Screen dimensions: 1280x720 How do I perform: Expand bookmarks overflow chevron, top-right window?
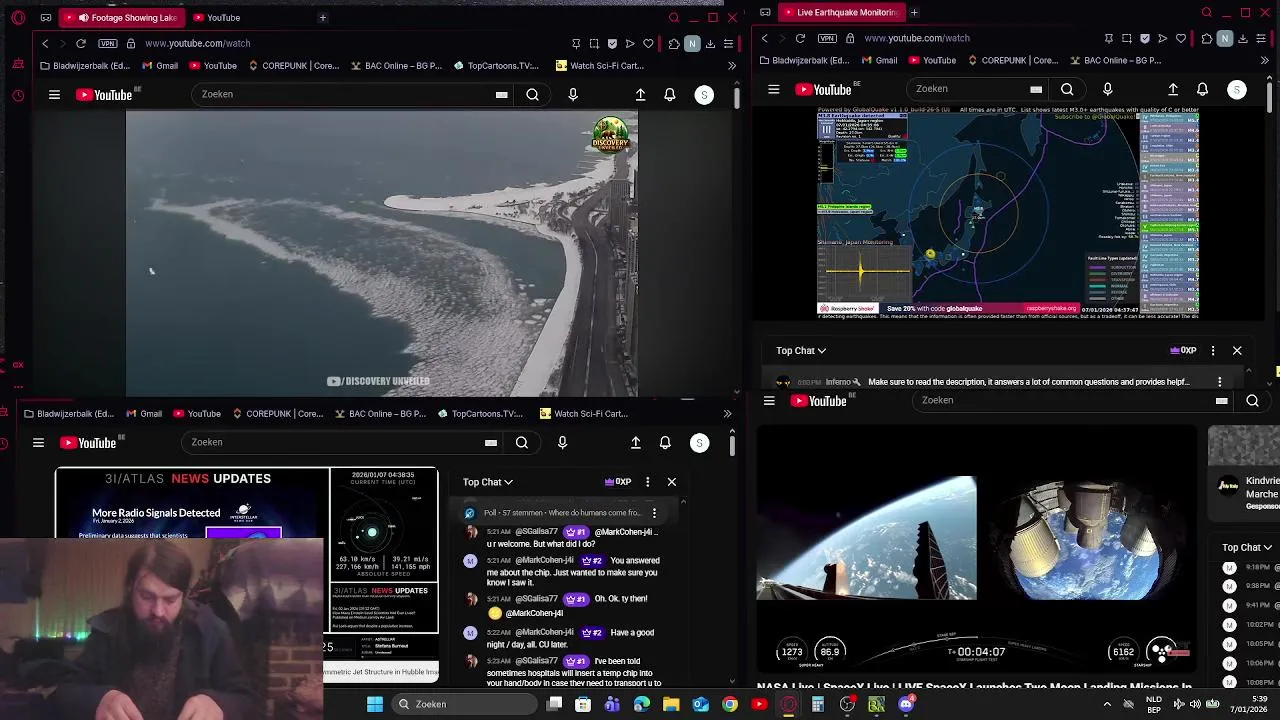1265,60
